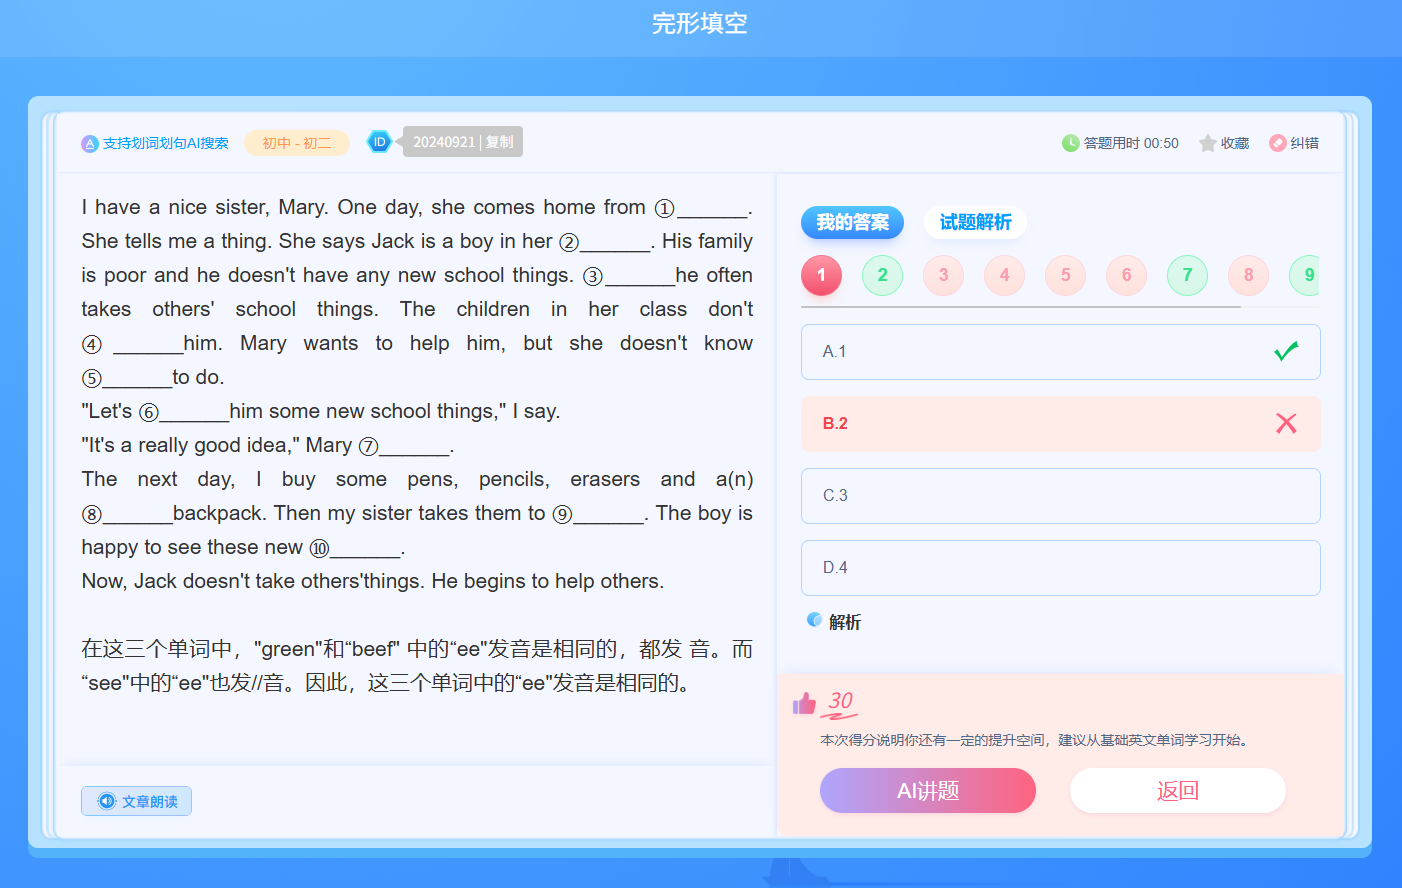The width and height of the screenshot is (1402, 888).
Task: Choose answer option C.3
Action: (x=1060, y=496)
